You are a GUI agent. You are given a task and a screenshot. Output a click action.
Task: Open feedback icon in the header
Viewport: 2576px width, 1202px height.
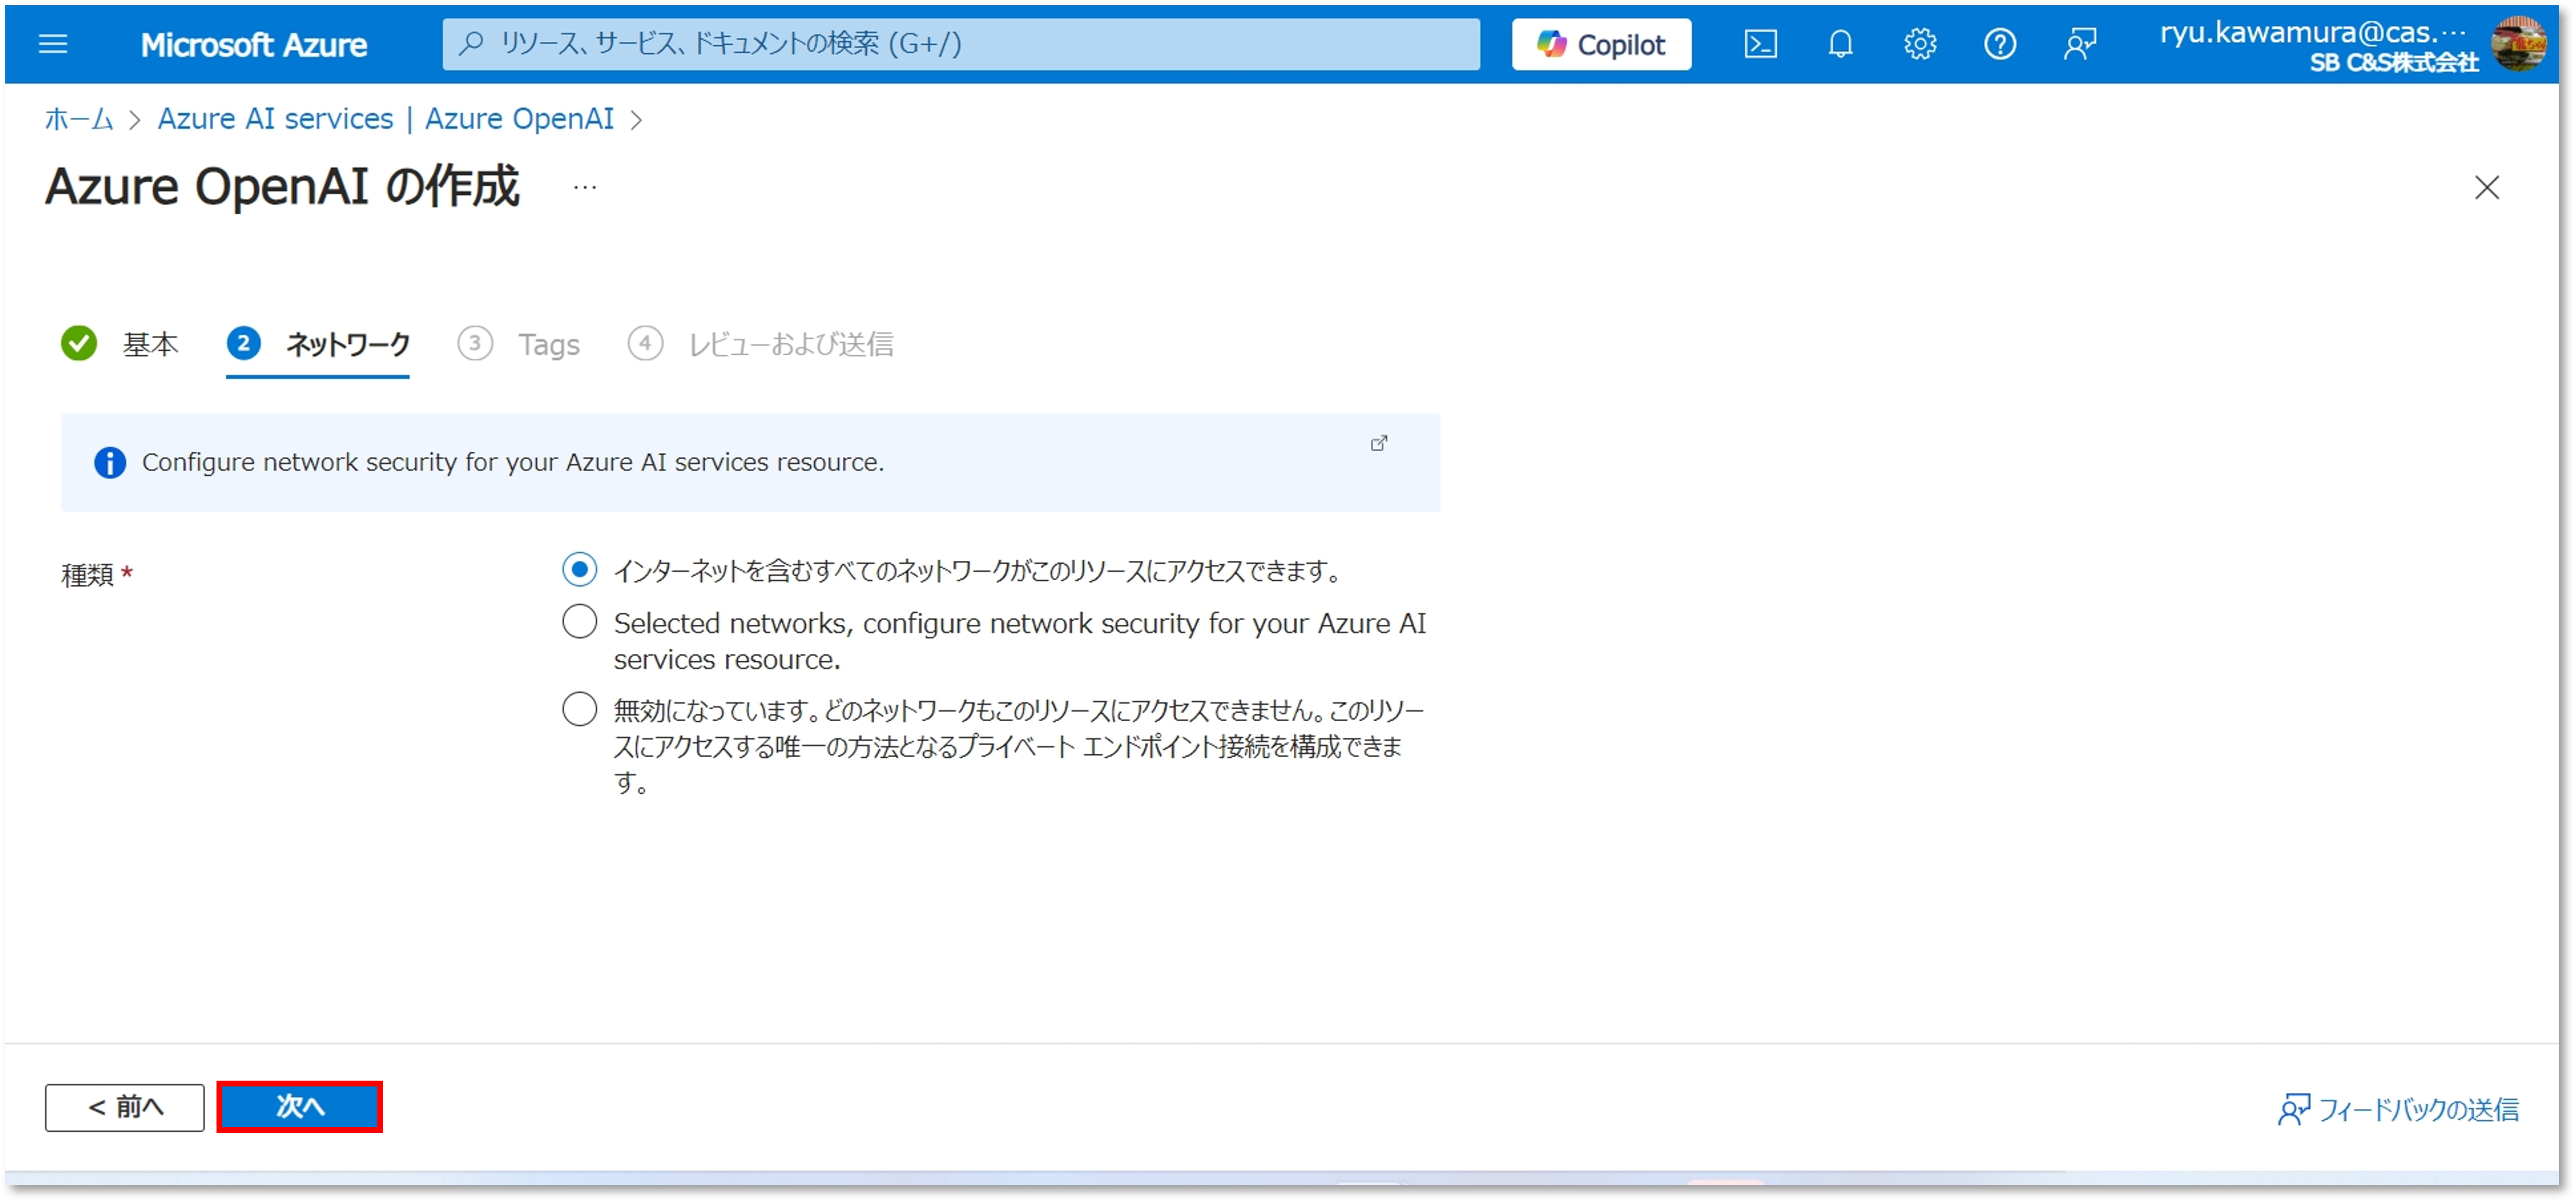click(x=2080, y=44)
